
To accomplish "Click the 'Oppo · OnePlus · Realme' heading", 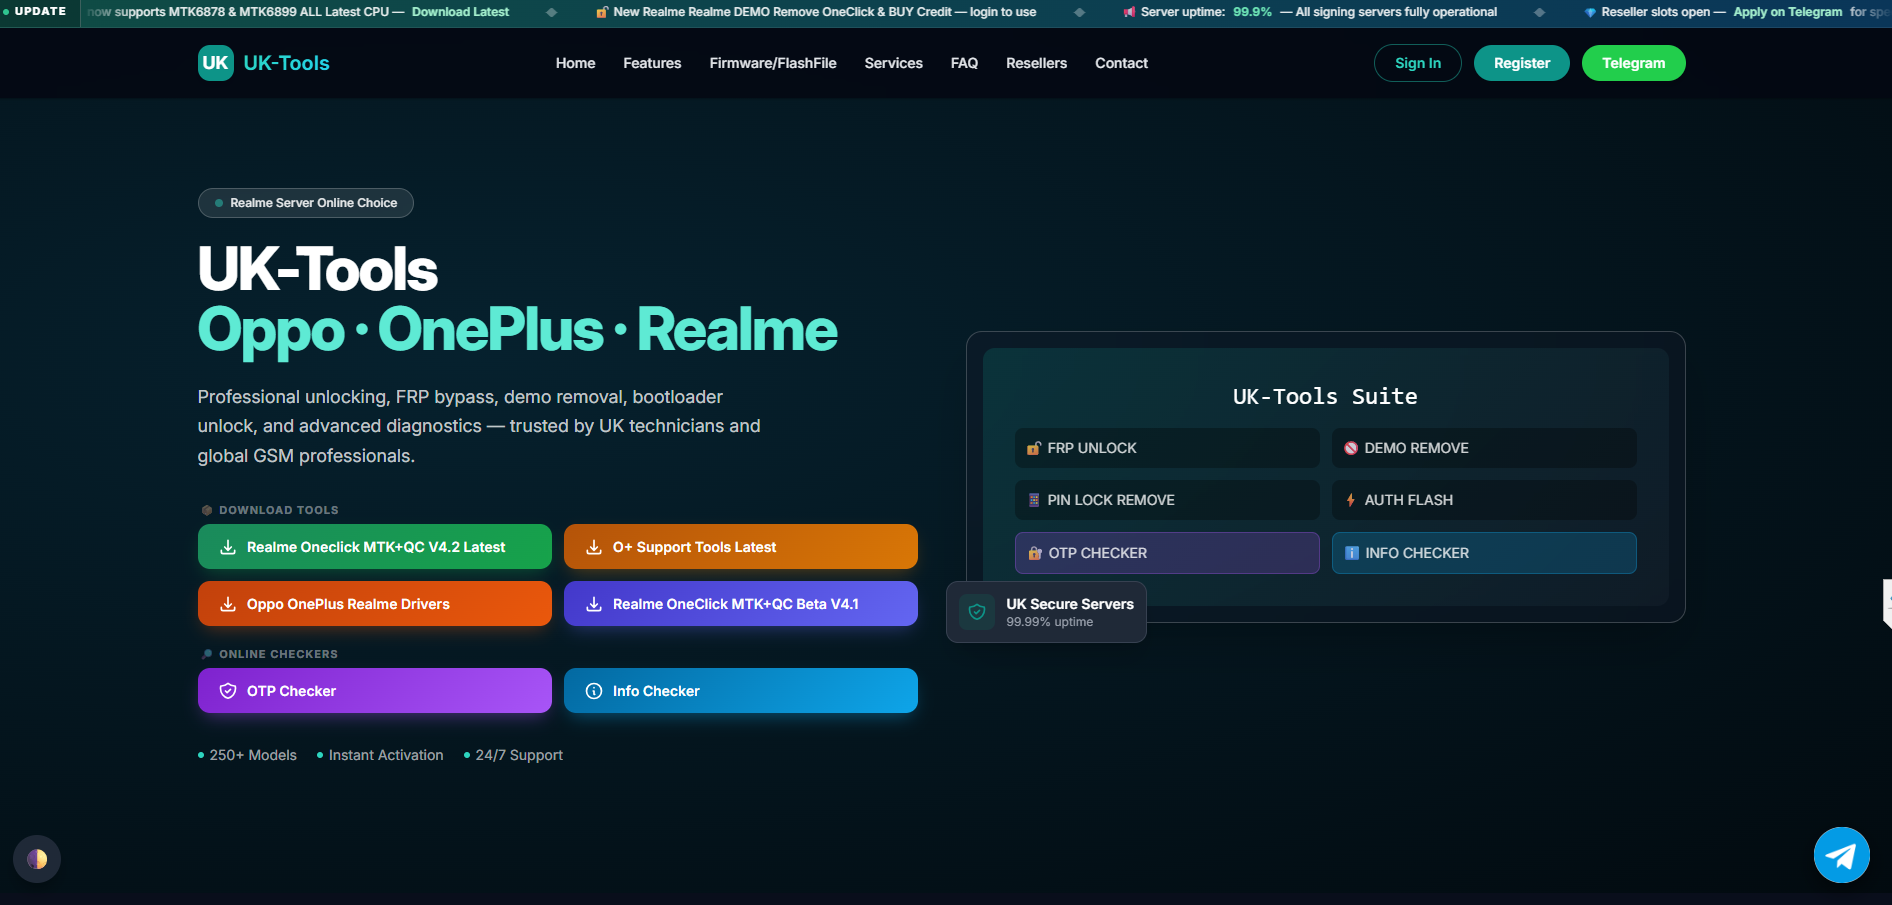I will [517, 330].
